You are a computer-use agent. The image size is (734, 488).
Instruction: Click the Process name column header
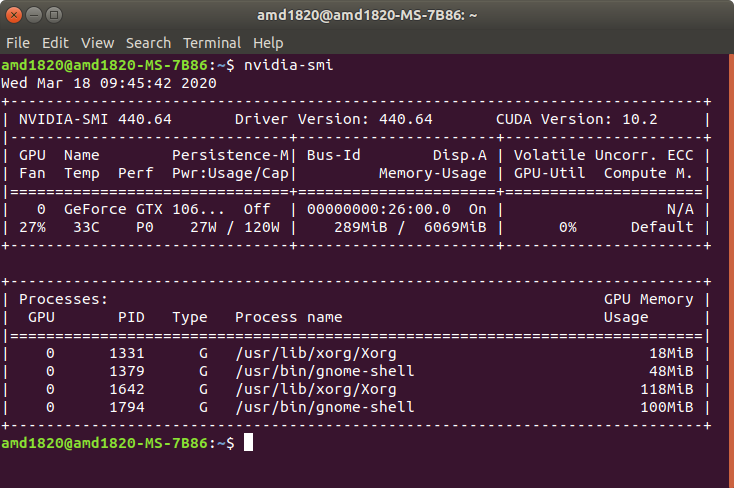tap(288, 317)
